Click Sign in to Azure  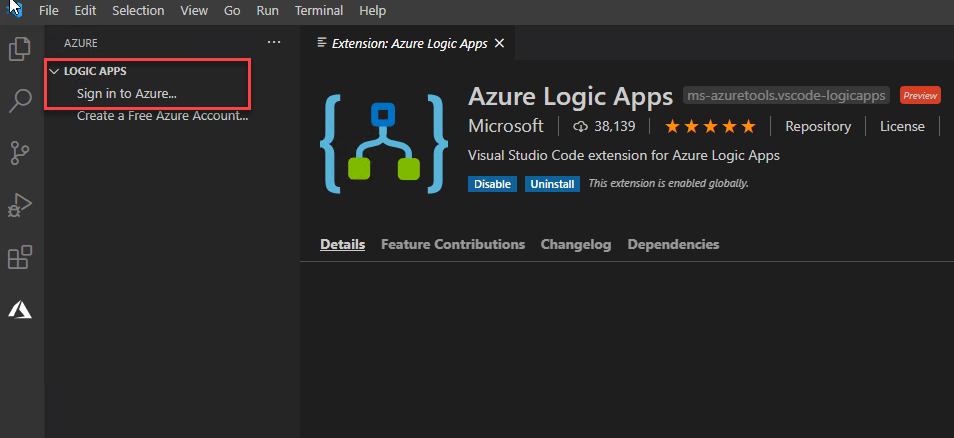click(126, 94)
